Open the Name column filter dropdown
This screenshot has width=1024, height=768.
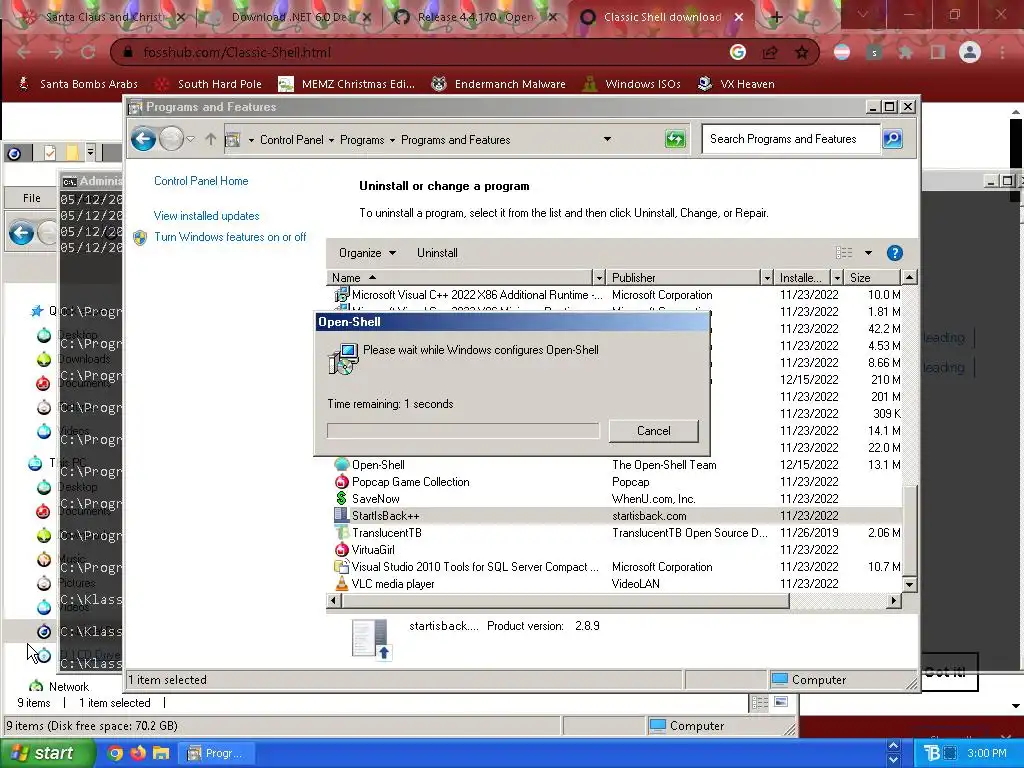point(599,278)
